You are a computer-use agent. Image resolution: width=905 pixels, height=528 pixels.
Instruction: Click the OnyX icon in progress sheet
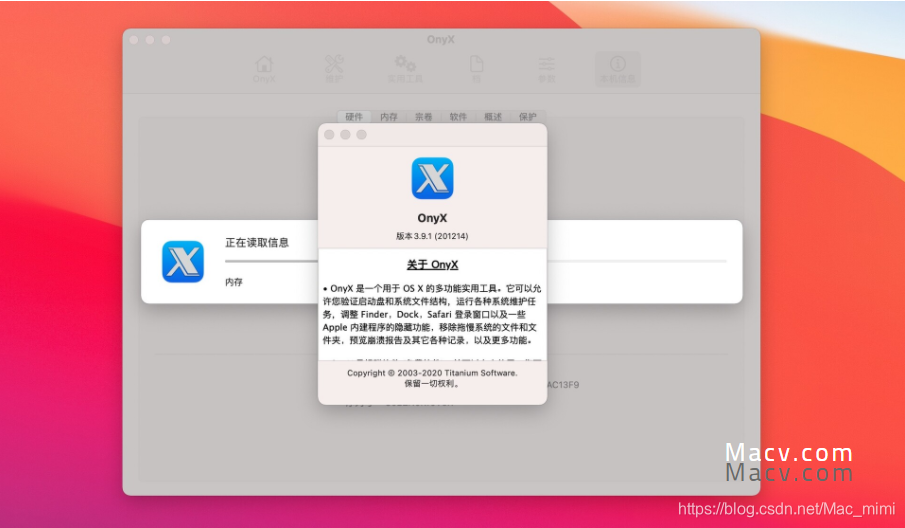pos(183,261)
